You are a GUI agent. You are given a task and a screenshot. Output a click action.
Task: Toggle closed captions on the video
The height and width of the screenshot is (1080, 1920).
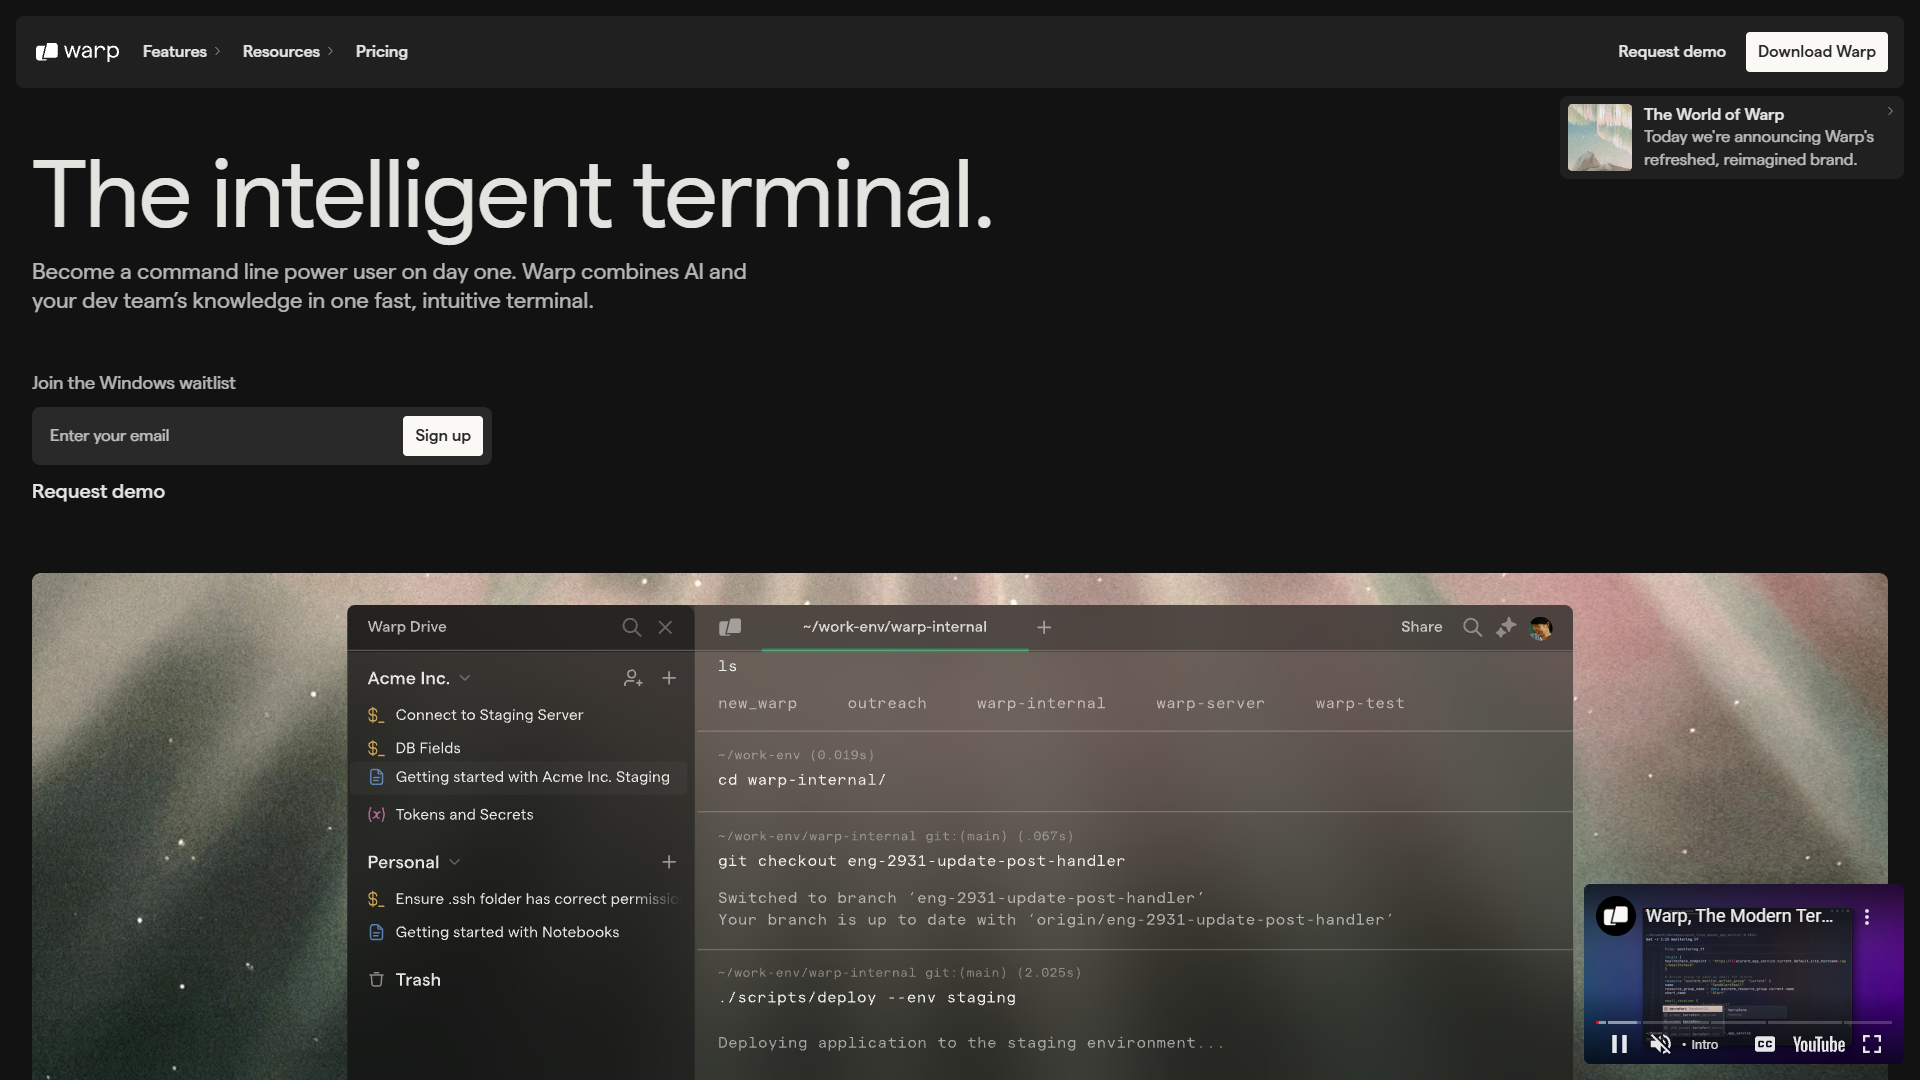(1765, 1044)
